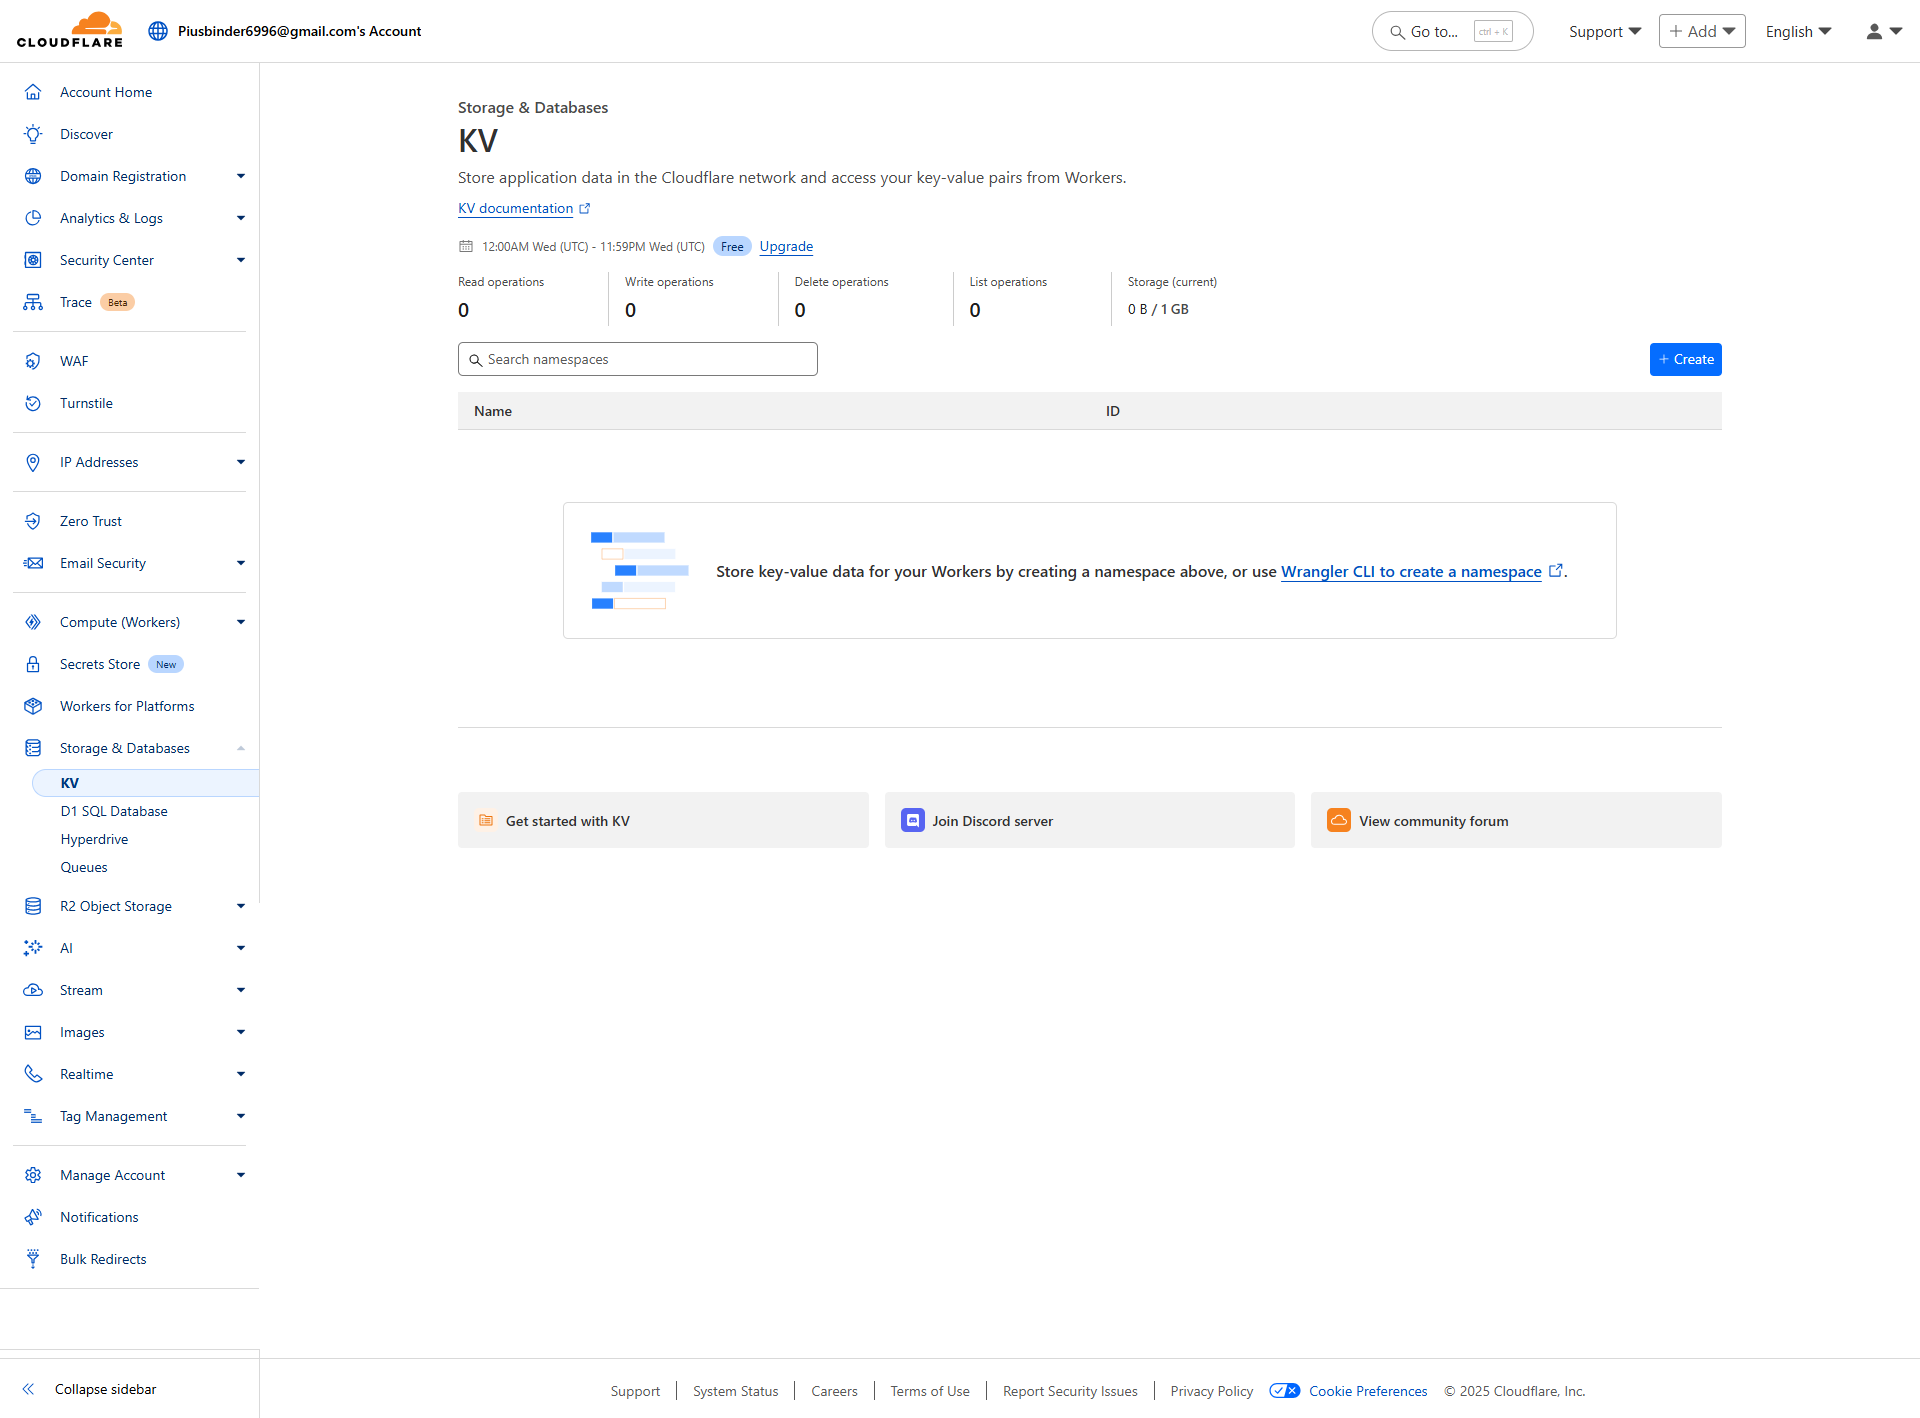
Task: Select Hyperdrive in sidebar
Action: coord(94,839)
